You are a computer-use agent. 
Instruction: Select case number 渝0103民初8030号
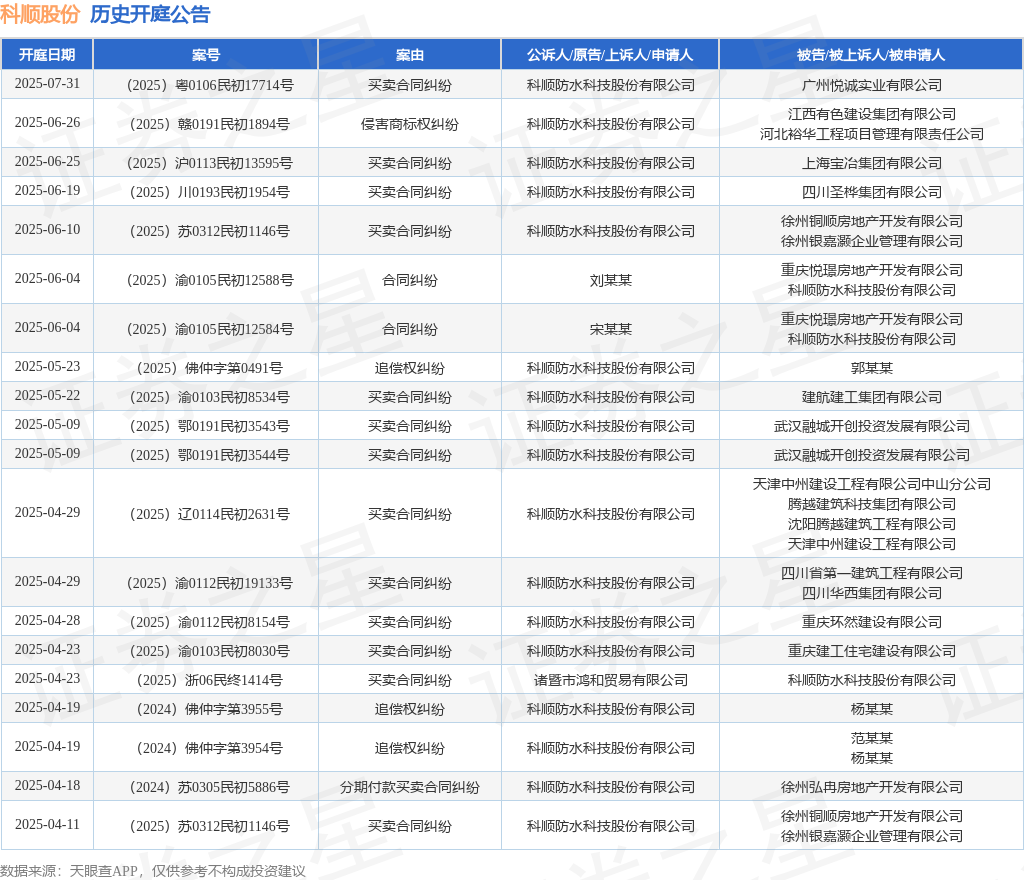[210, 651]
